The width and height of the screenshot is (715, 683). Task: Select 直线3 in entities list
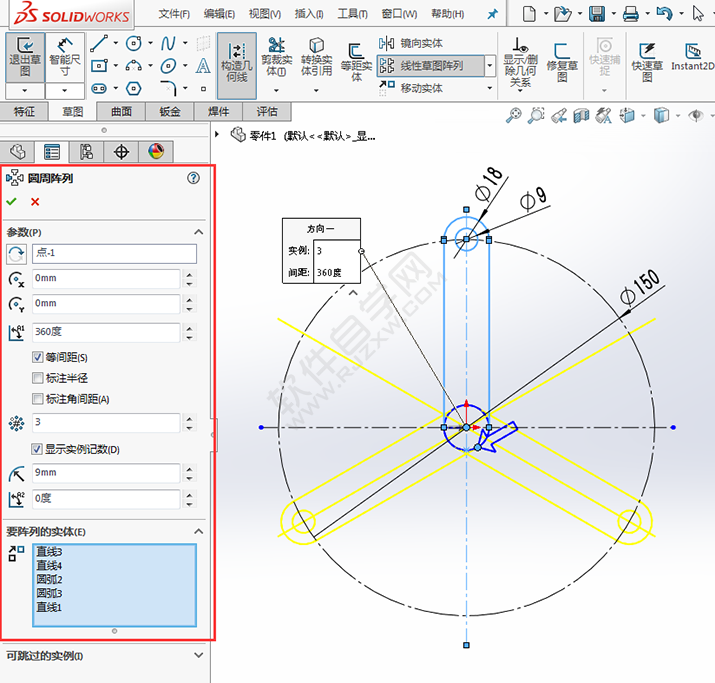[49, 552]
